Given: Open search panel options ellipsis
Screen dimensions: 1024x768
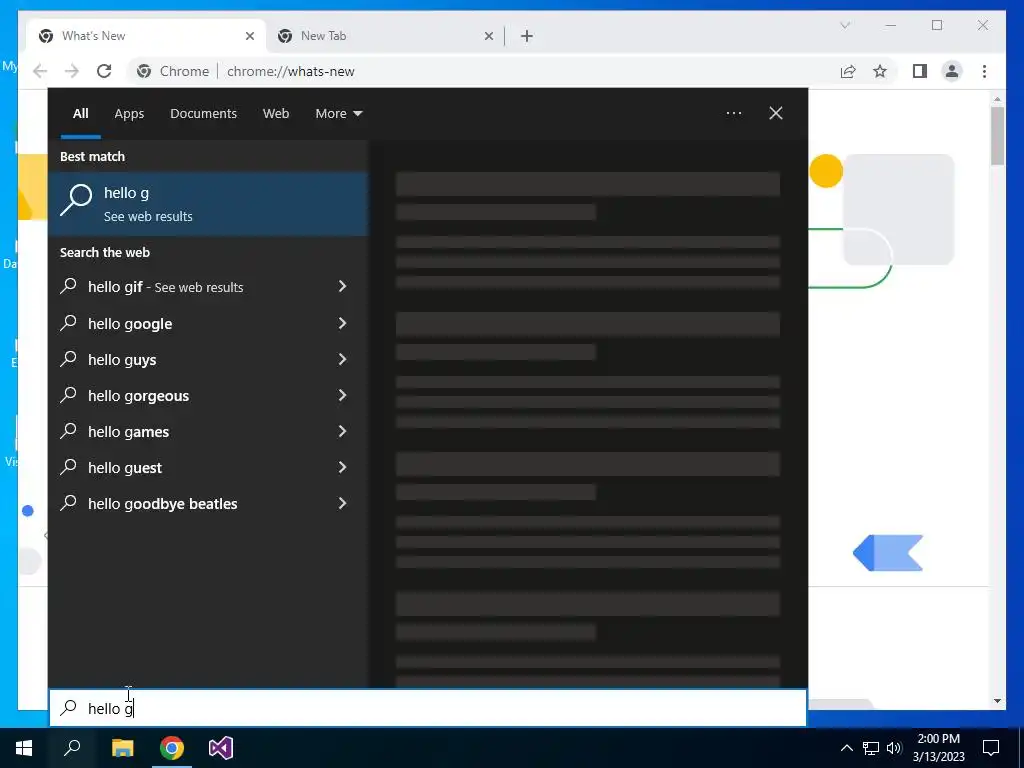Looking at the screenshot, I should pos(734,113).
